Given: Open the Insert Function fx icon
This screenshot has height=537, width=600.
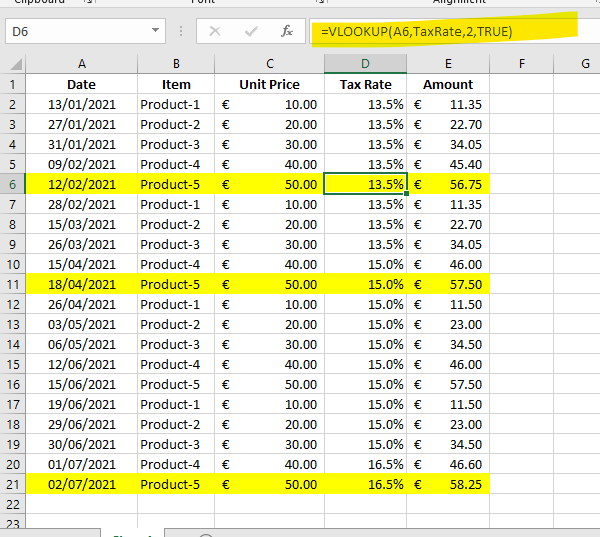Looking at the screenshot, I should coord(287,31).
